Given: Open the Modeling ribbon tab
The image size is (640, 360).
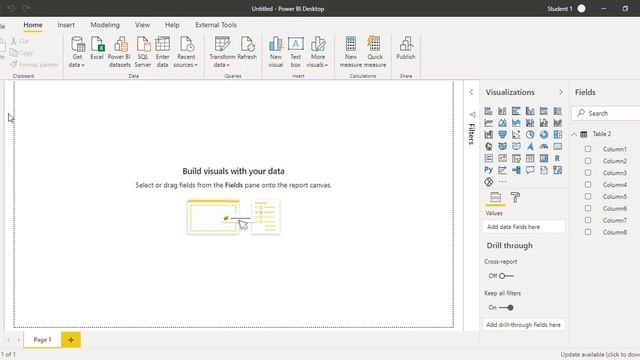Looking at the screenshot, I should (105, 25).
